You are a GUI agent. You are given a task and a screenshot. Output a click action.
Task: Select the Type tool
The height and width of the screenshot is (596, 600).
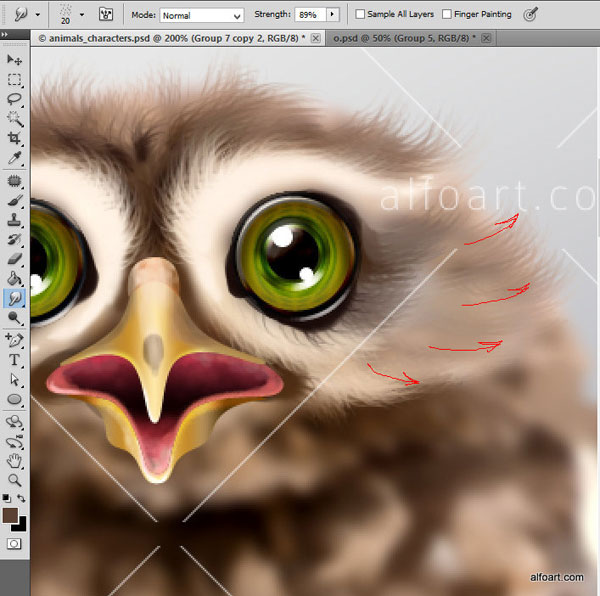click(15, 360)
